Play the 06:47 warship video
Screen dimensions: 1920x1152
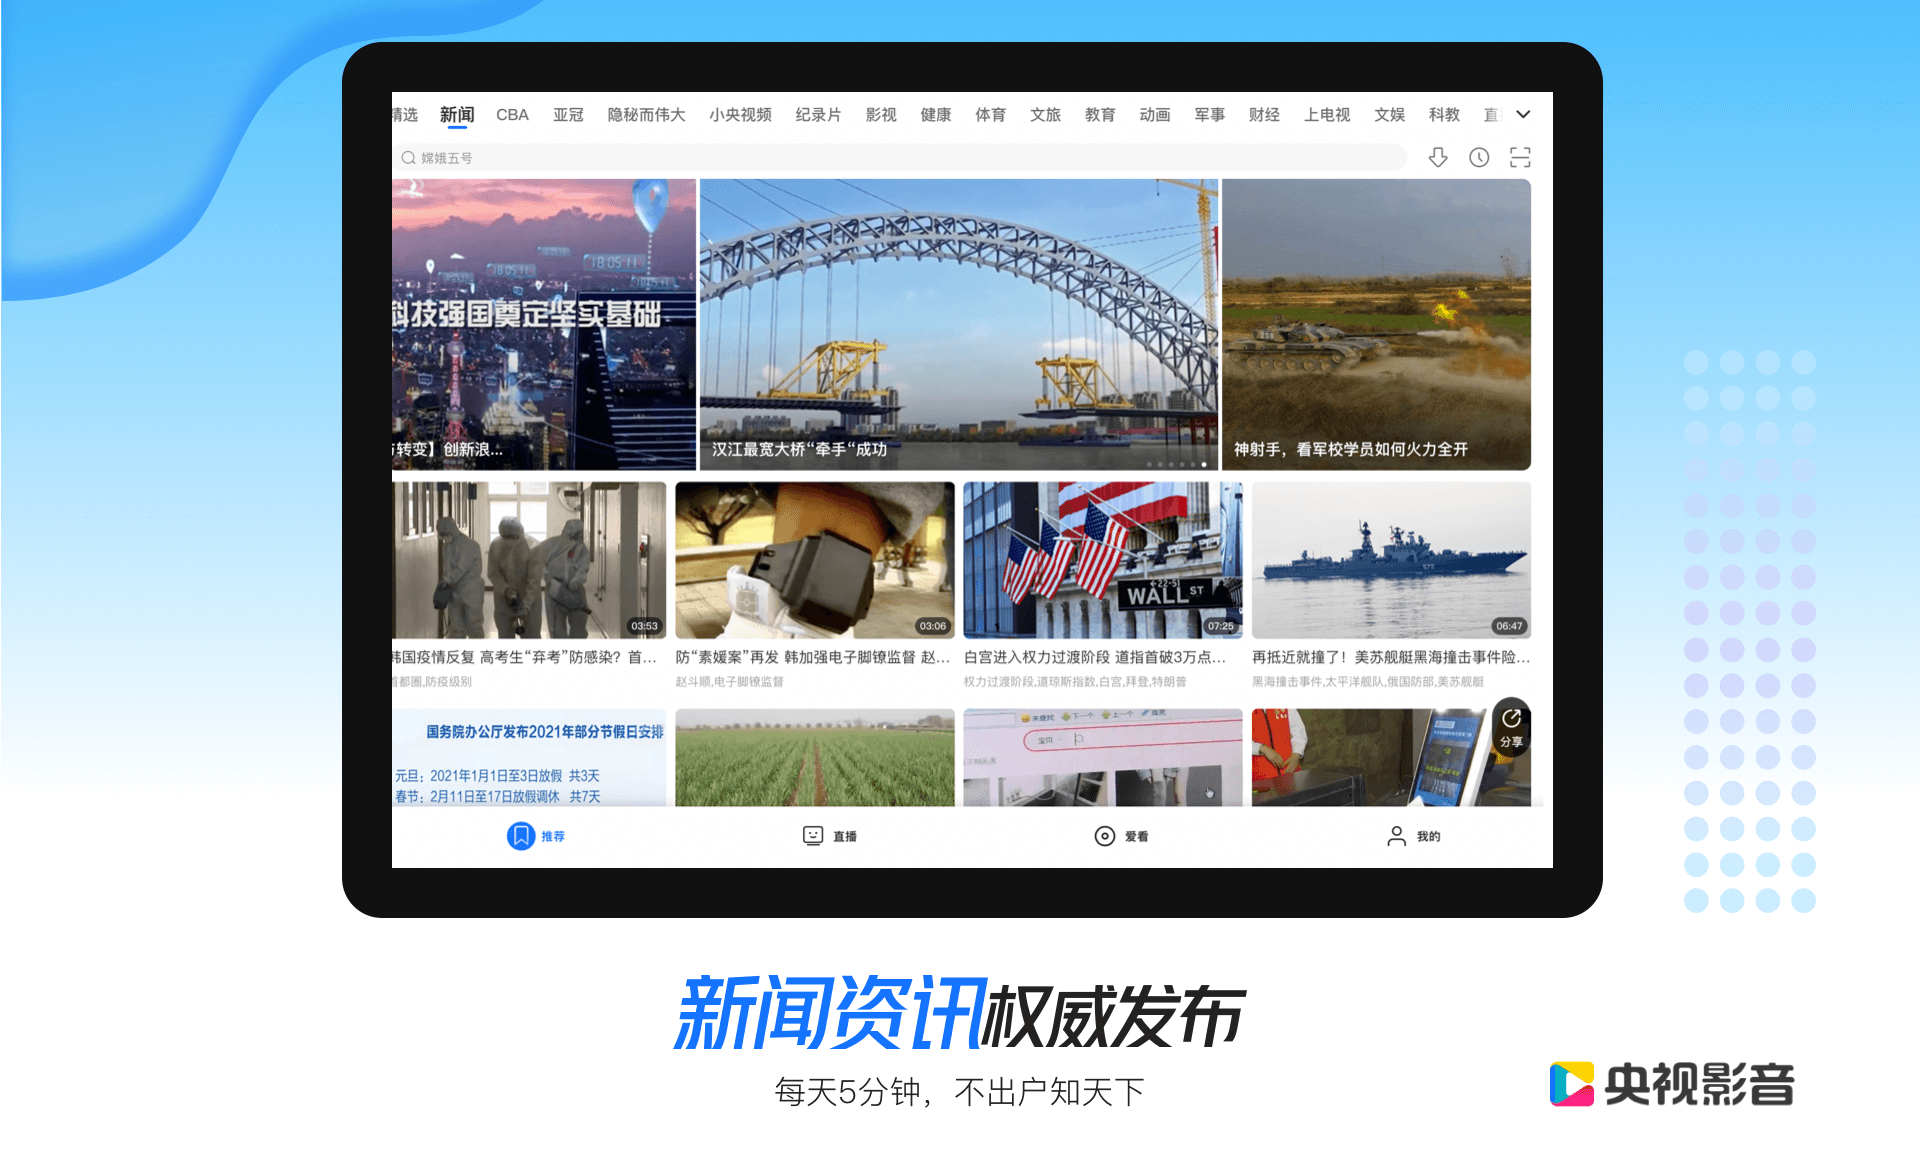1391,560
